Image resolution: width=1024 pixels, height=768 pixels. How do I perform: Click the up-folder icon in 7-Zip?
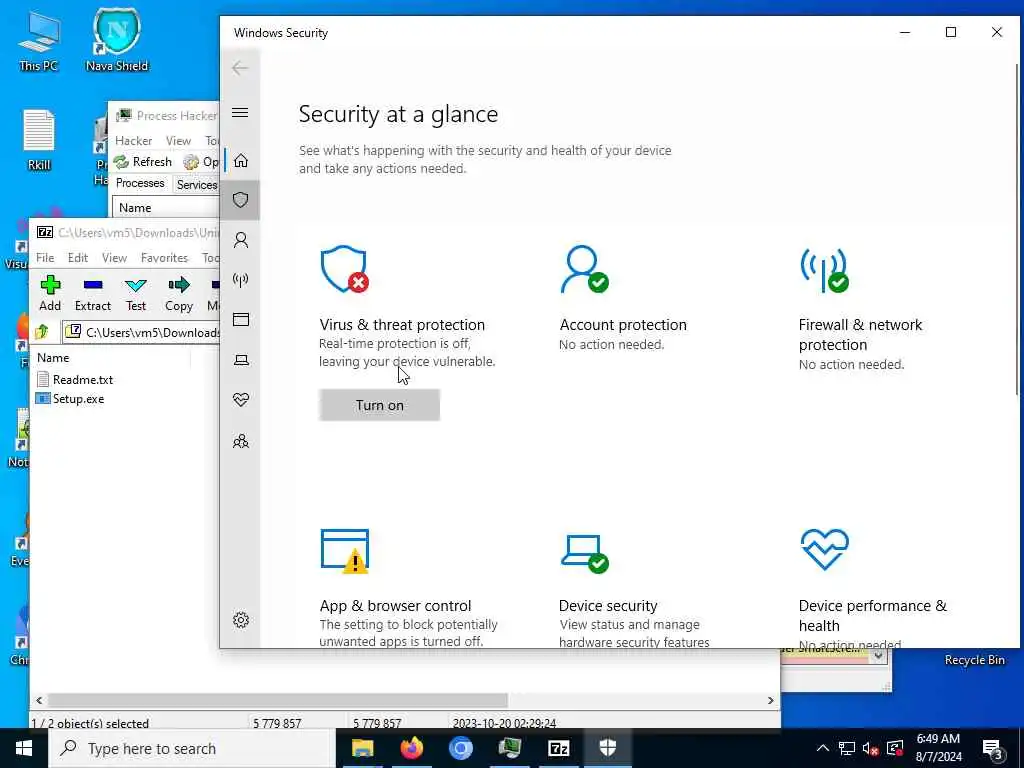[x=43, y=332]
